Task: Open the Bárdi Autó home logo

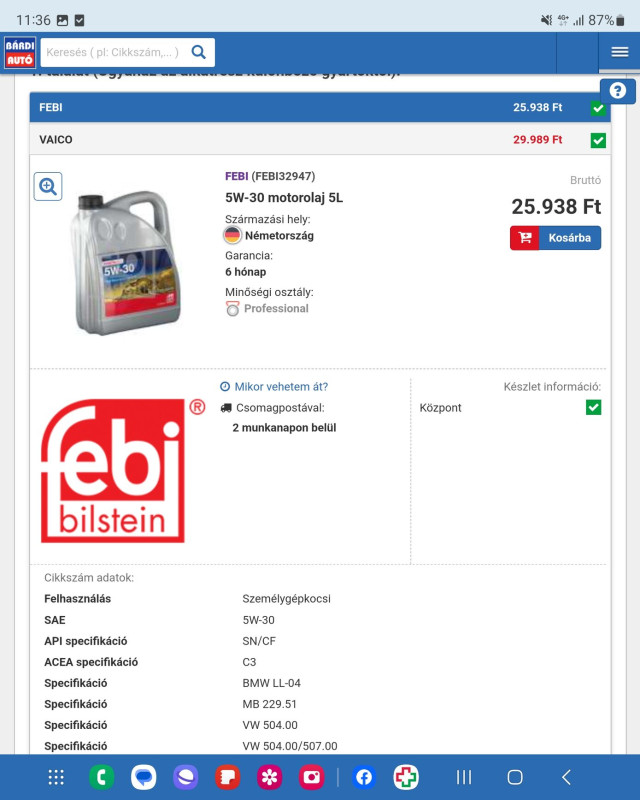Action: click(x=20, y=53)
